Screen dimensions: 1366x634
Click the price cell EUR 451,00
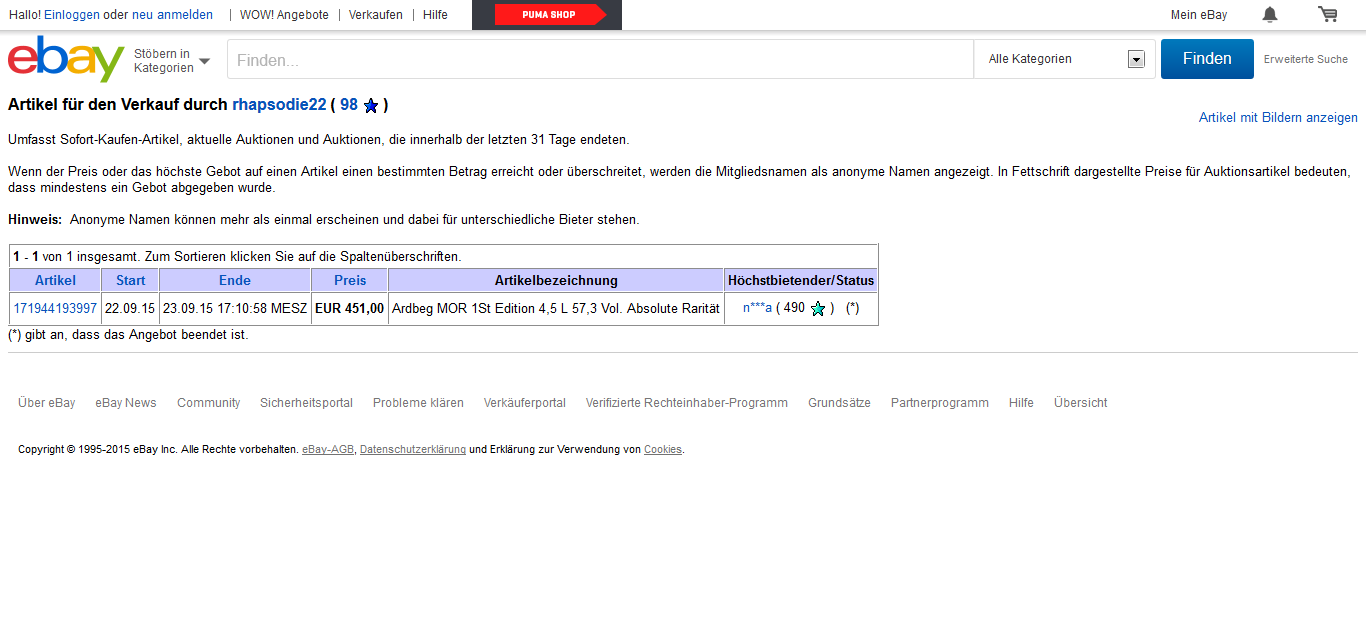tap(349, 308)
